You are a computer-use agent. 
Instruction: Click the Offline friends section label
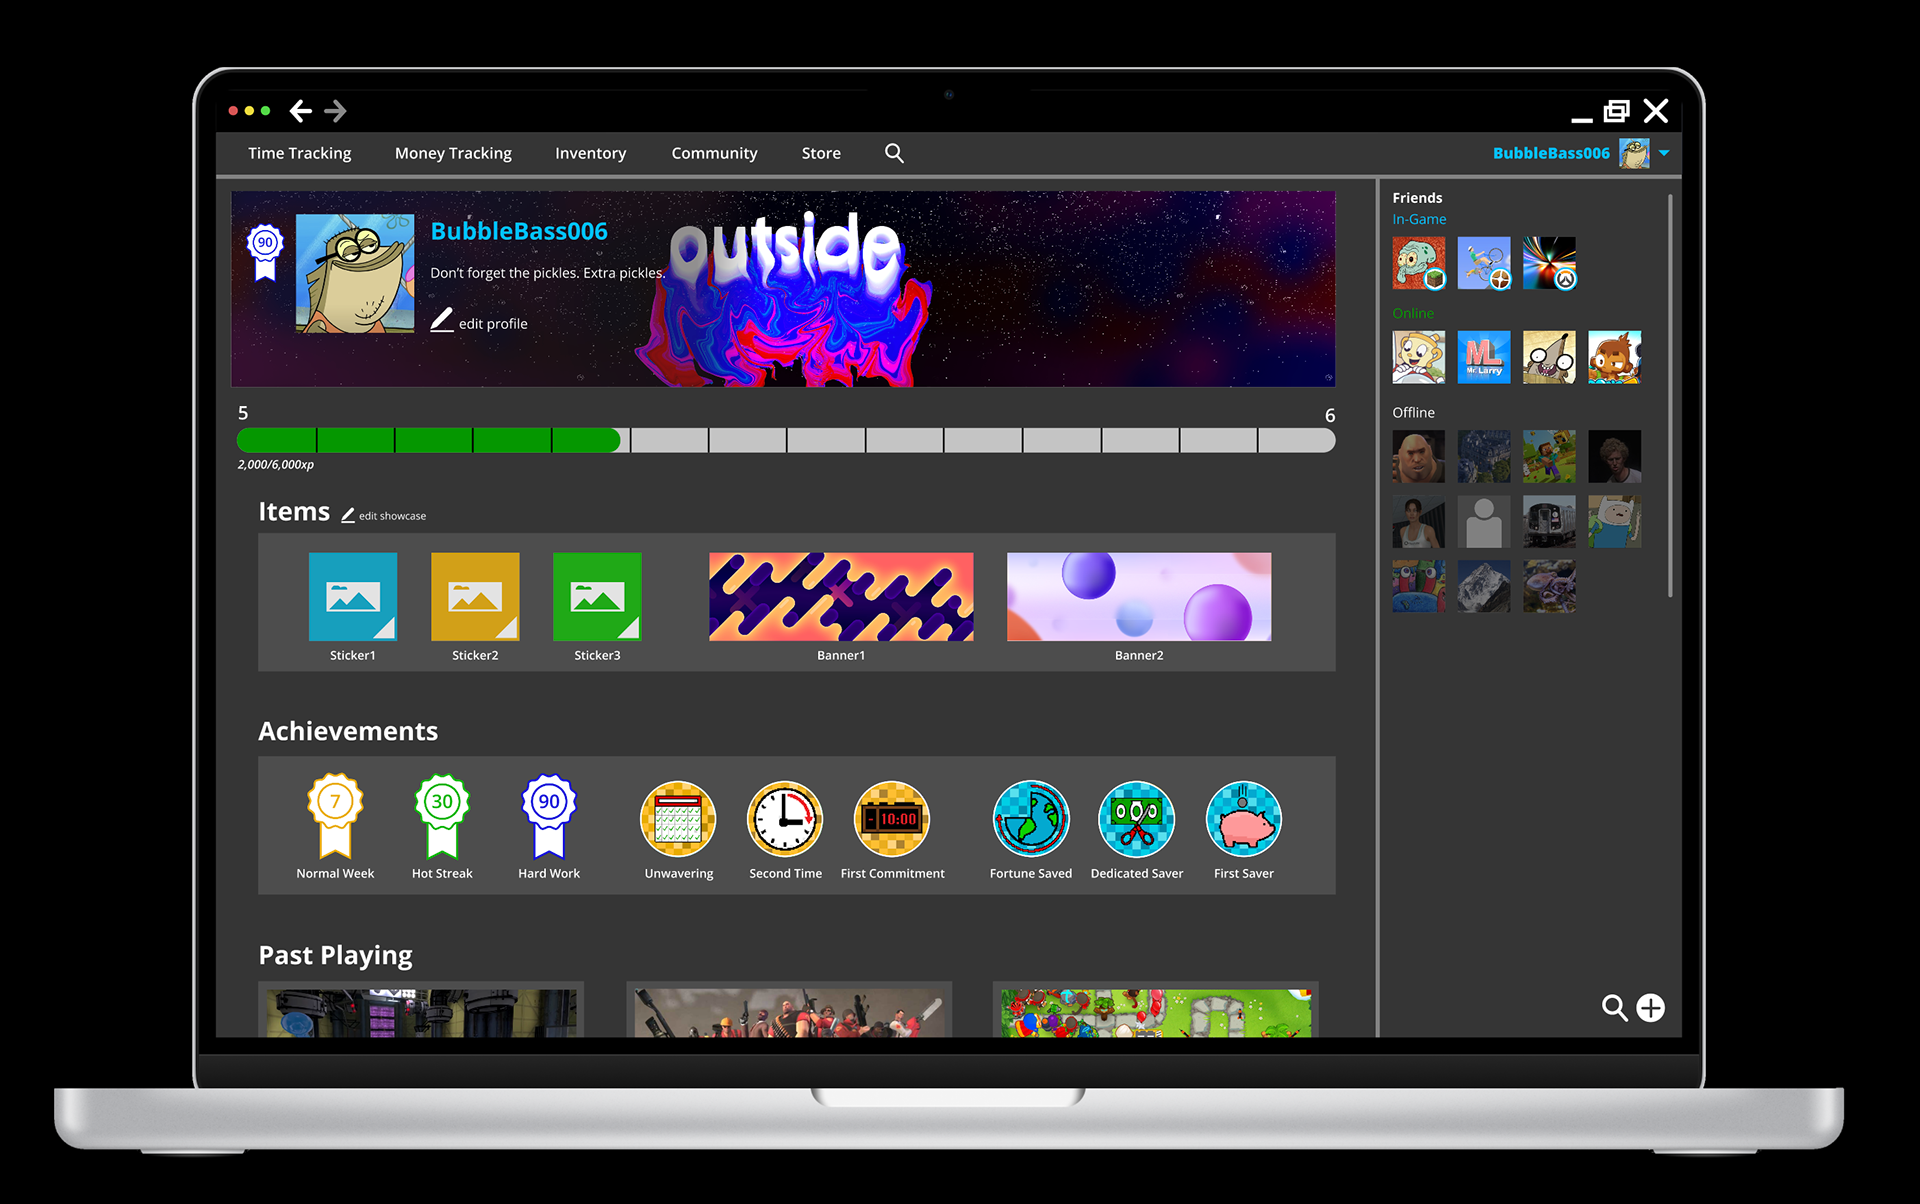click(x=1413, y=412)
